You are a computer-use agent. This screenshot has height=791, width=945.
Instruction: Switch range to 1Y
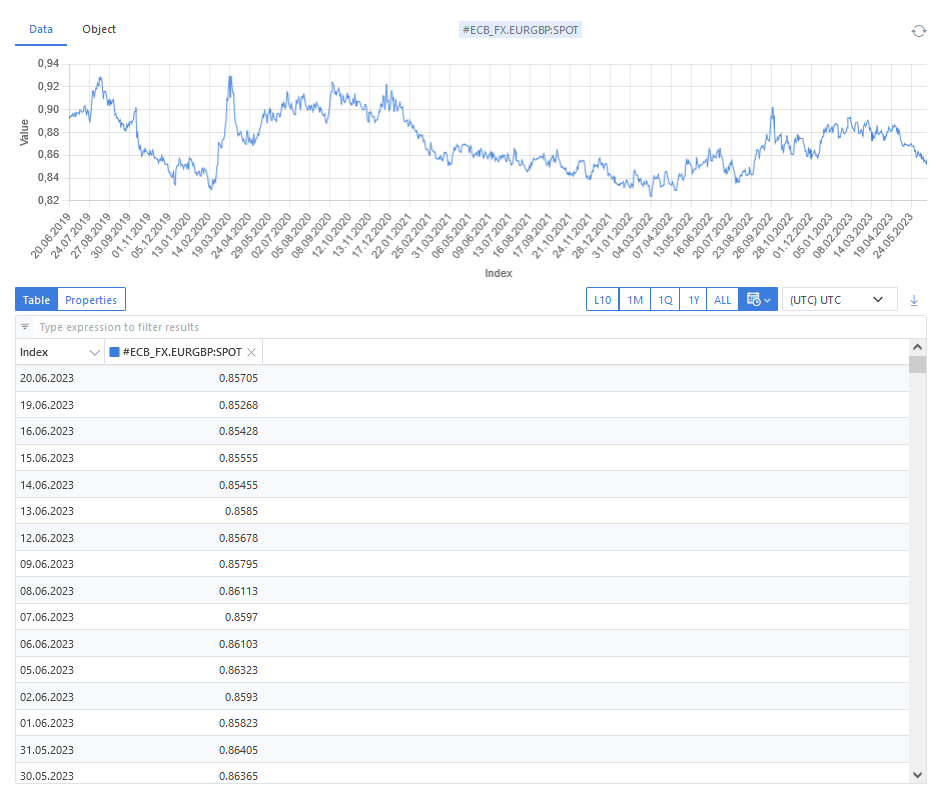(x=693, y=300)
